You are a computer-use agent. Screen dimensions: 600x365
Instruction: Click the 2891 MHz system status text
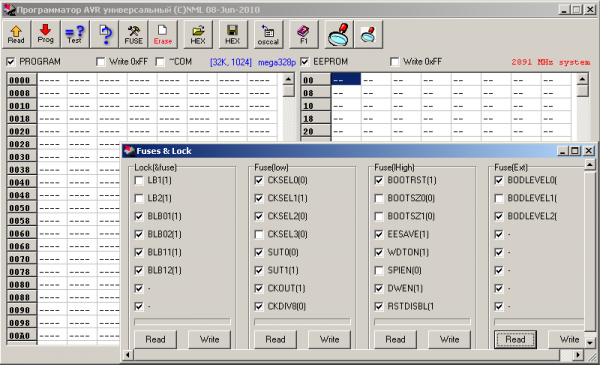point(550,62)
